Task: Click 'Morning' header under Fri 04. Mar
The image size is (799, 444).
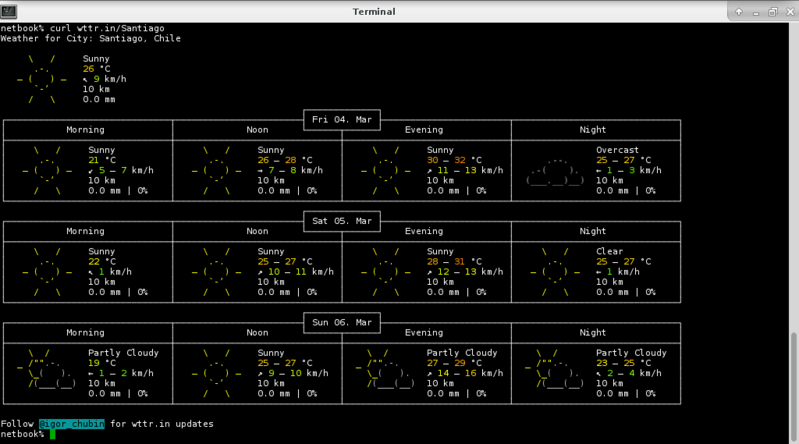Action: (x=85, y=129)
